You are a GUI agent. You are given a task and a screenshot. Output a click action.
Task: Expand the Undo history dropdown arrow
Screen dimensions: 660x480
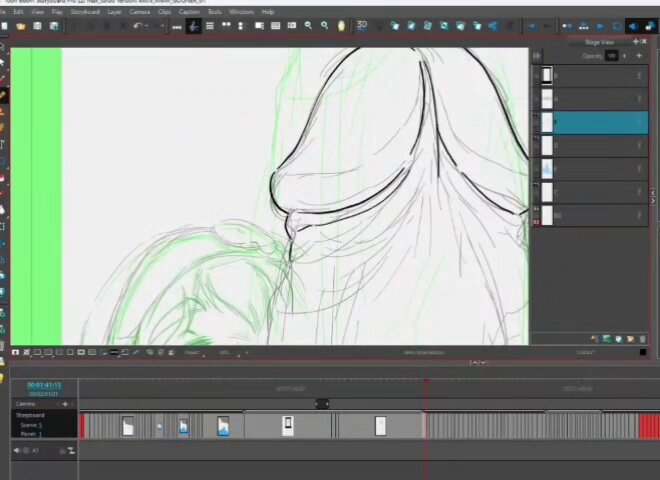point(147,26)
